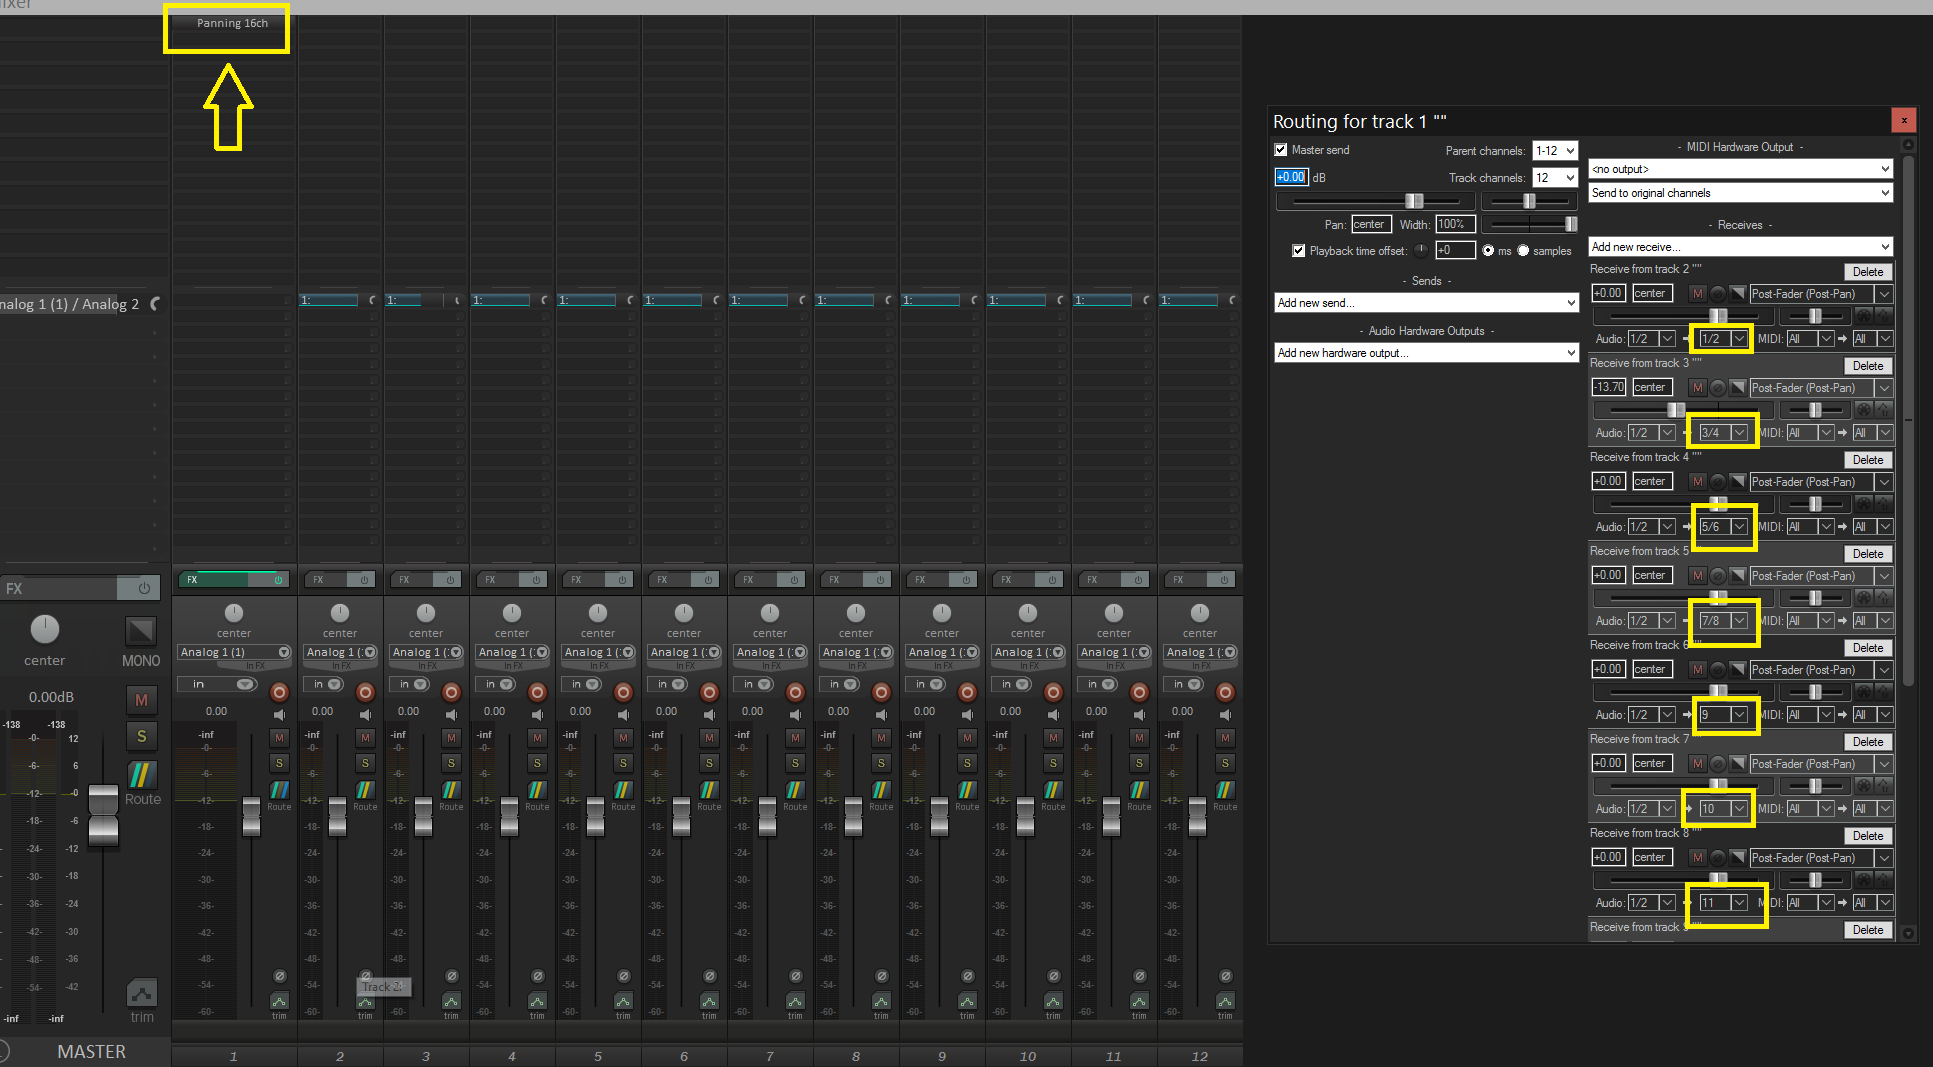
Task: Open the Panning 16ch FX slot
Action: (232, 23)
